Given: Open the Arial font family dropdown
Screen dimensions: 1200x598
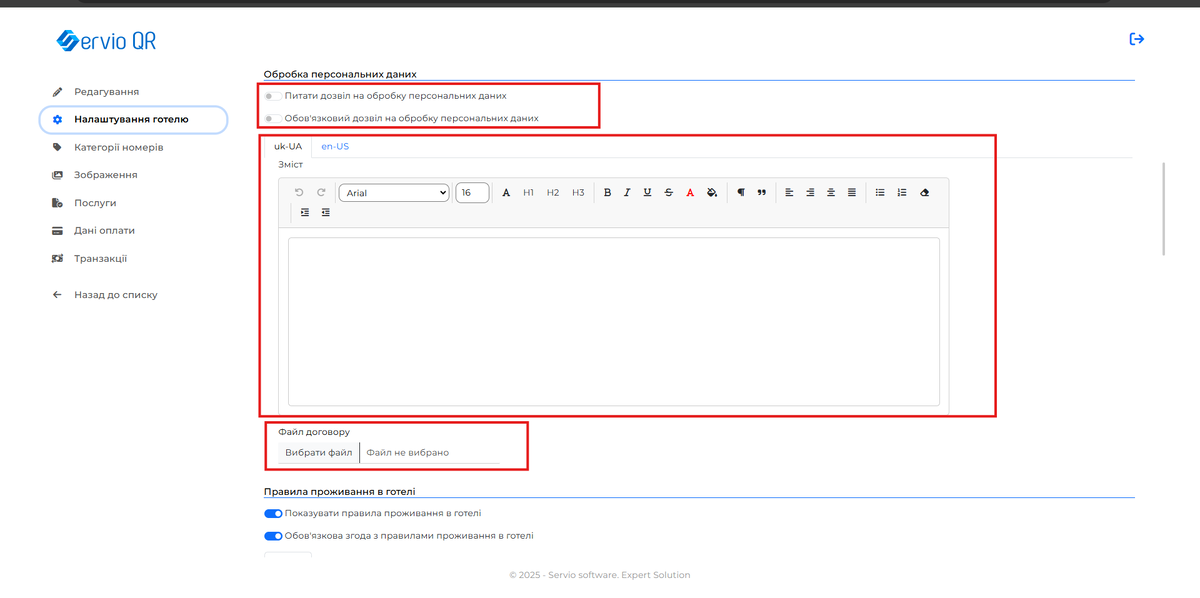Looking at the screenshot, I should click(394, 193).
